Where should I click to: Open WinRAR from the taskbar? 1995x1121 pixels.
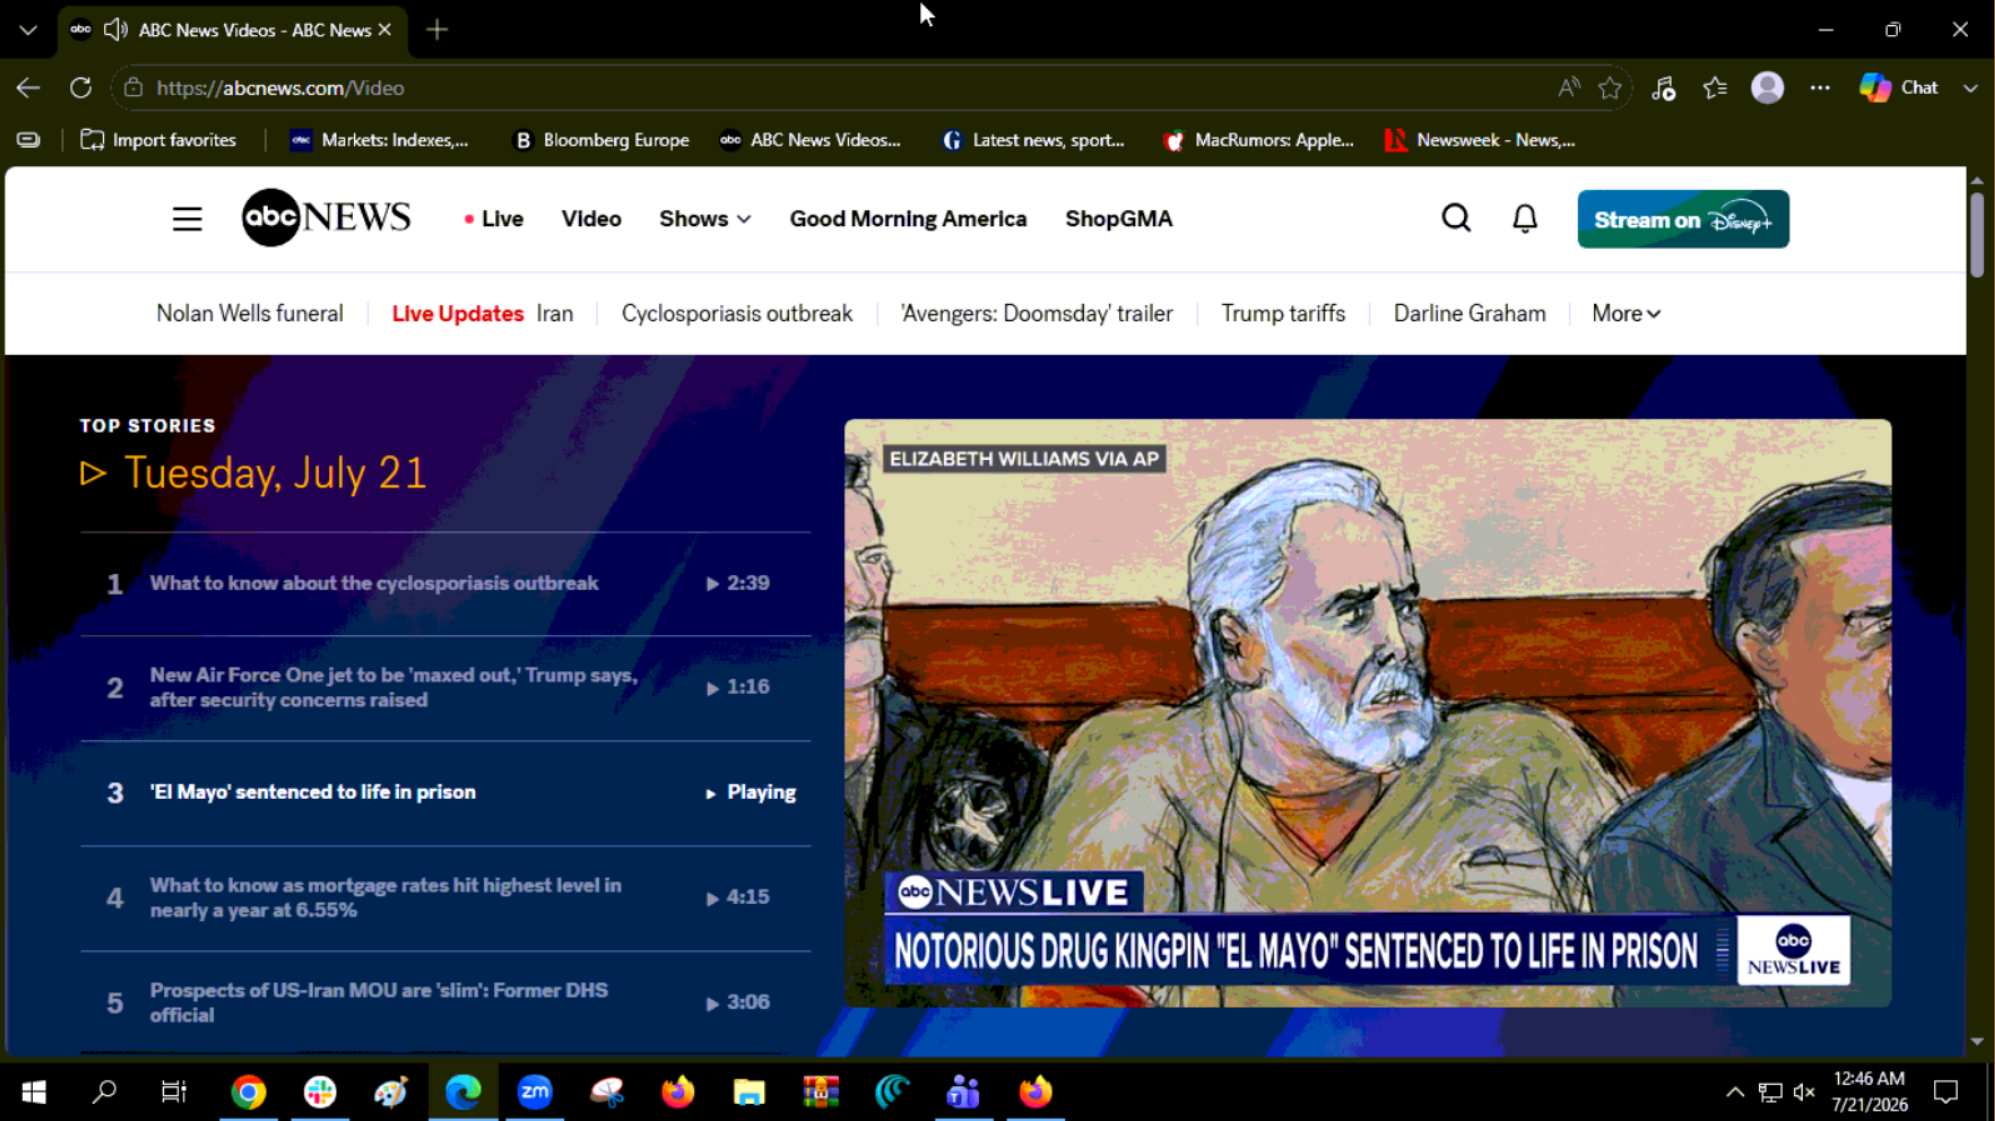(821, 1092)
